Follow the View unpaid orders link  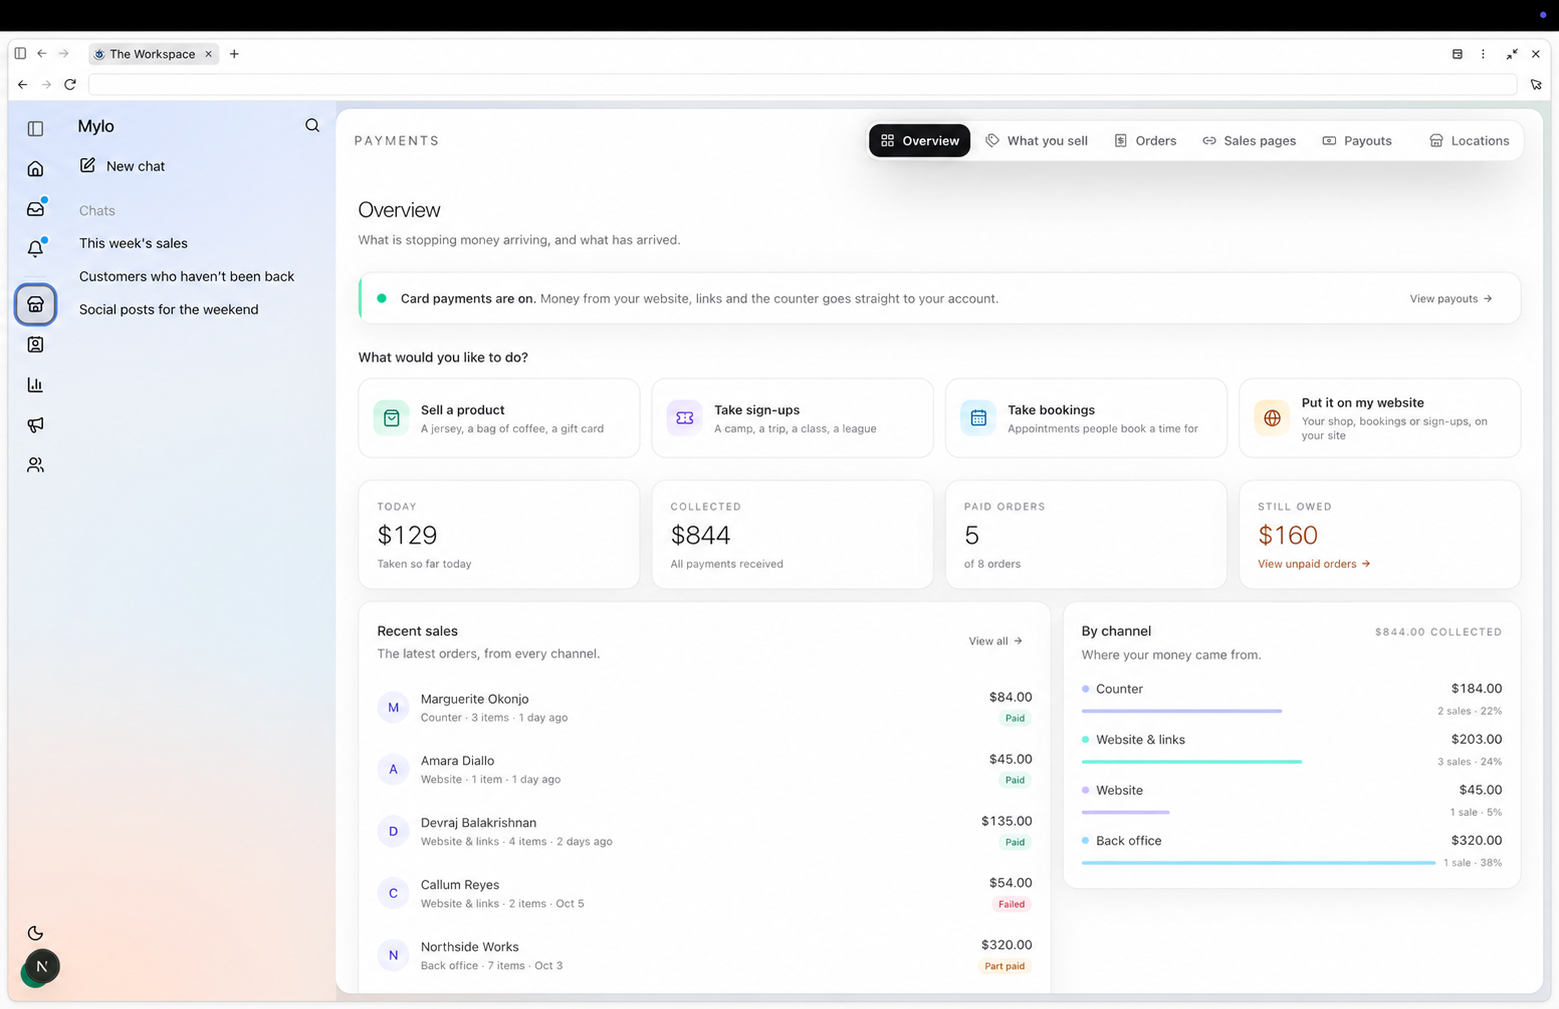click(1314, 564)
